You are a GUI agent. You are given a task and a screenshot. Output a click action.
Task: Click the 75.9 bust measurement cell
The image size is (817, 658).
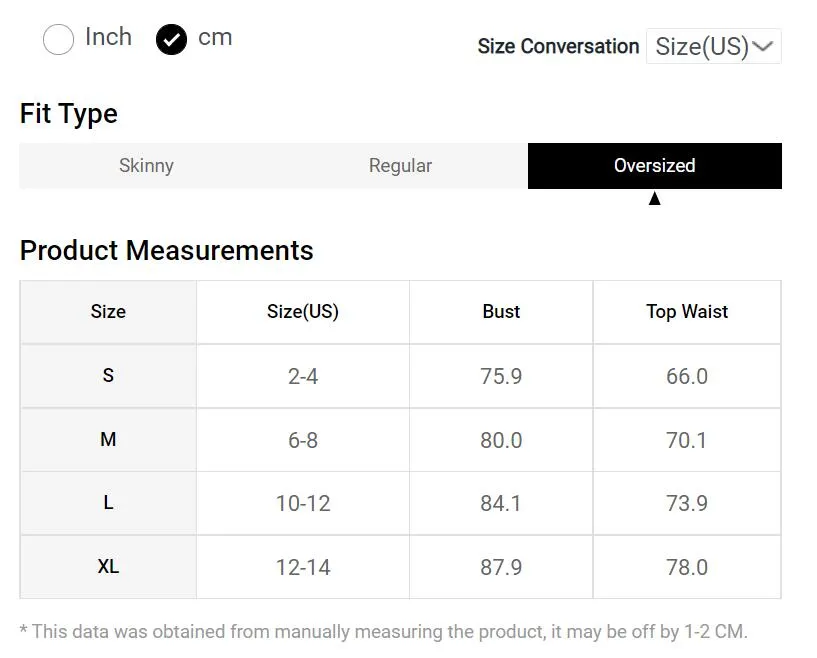[501, 376]
